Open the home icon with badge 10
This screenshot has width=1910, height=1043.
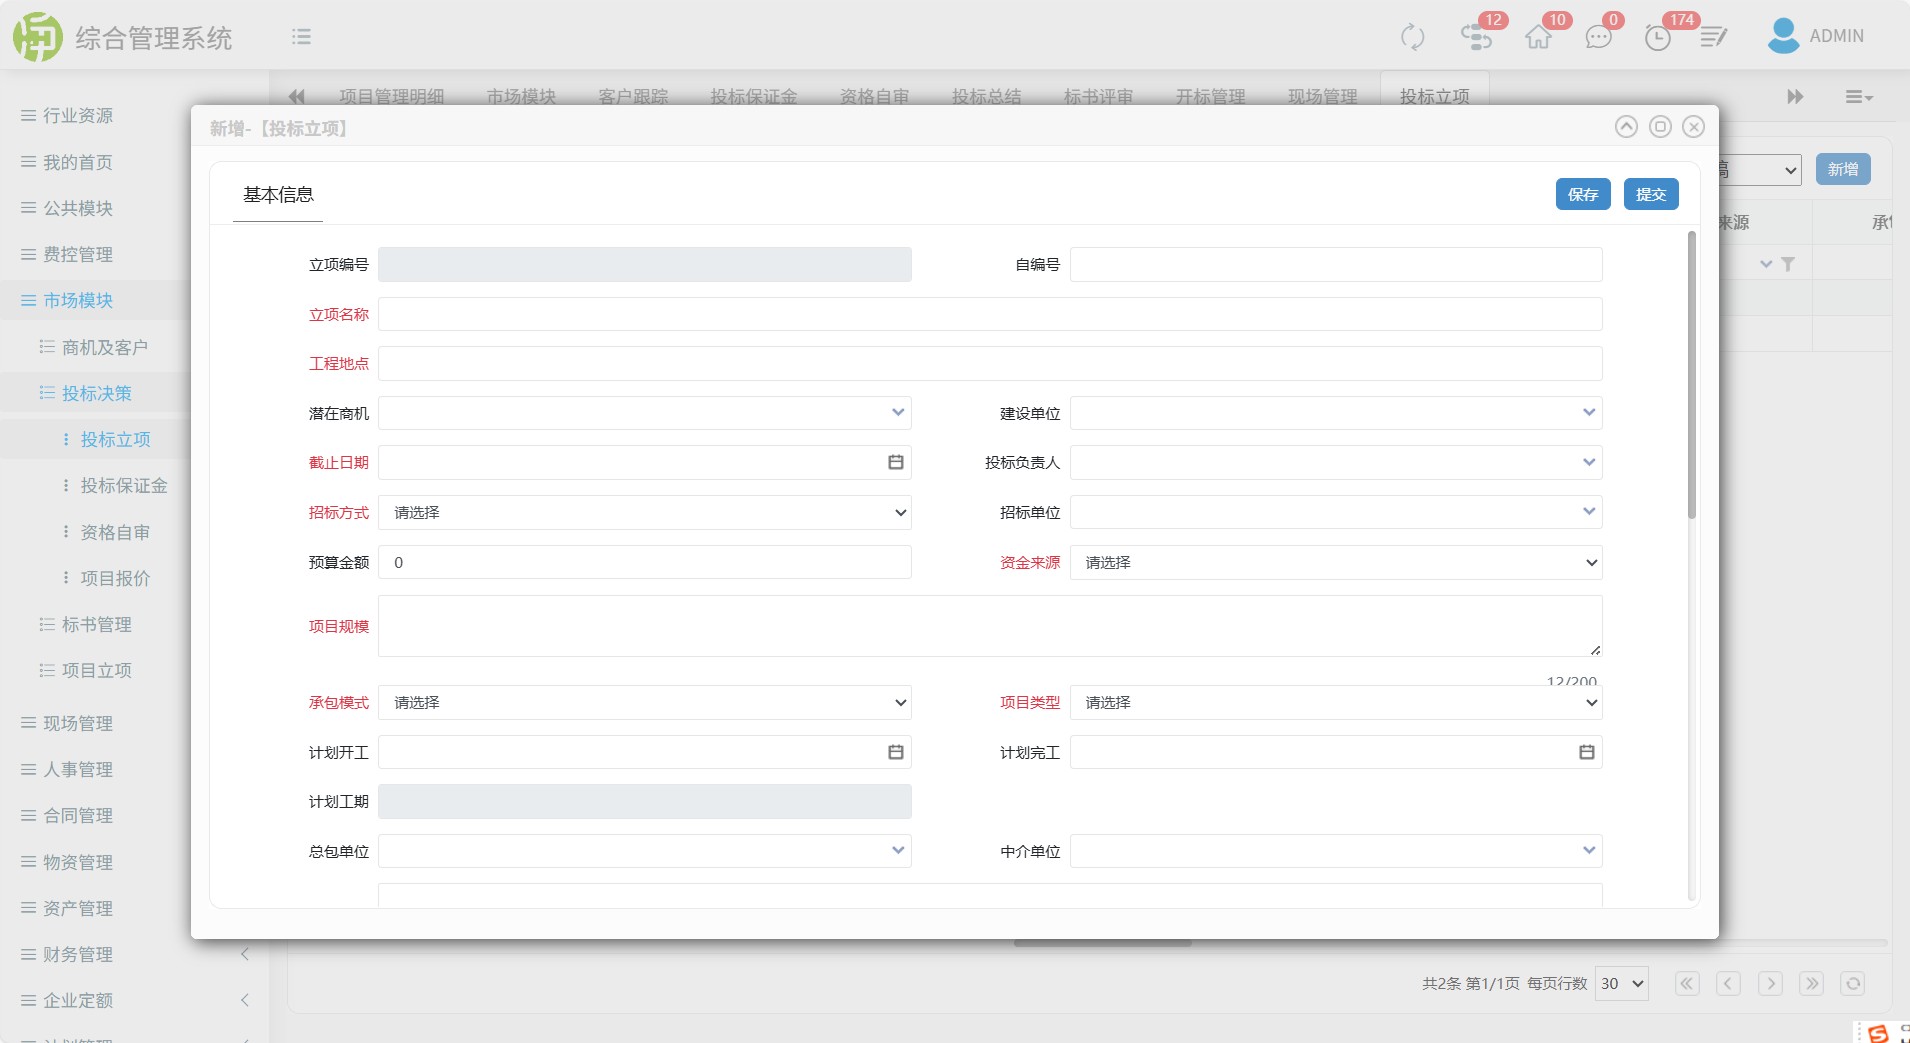pos(1538,37)
